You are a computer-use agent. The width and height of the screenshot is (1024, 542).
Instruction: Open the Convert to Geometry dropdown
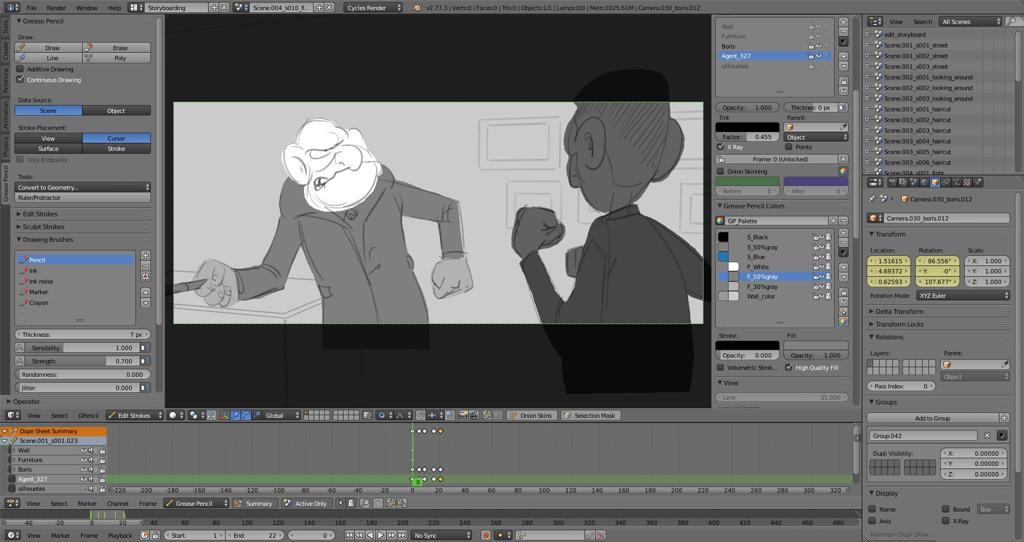pos(83,187)
